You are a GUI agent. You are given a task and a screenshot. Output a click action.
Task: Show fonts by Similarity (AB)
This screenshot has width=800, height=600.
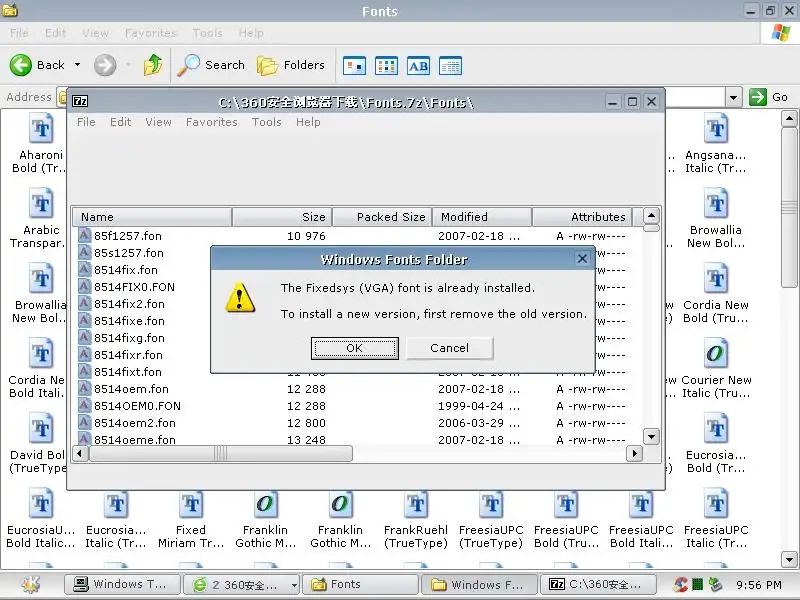(x=418, y=66)
